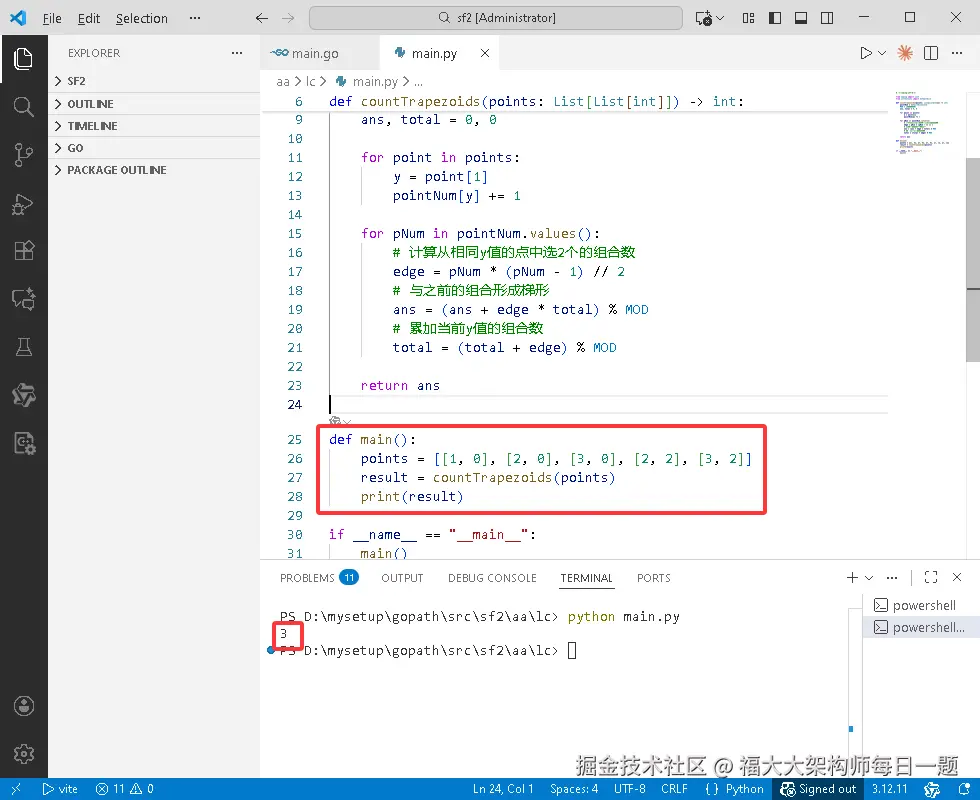Image resolution: width=980 pixels, height=800 pixels.
Task: Expand the SF2 folder section
Action: point(154,81)
